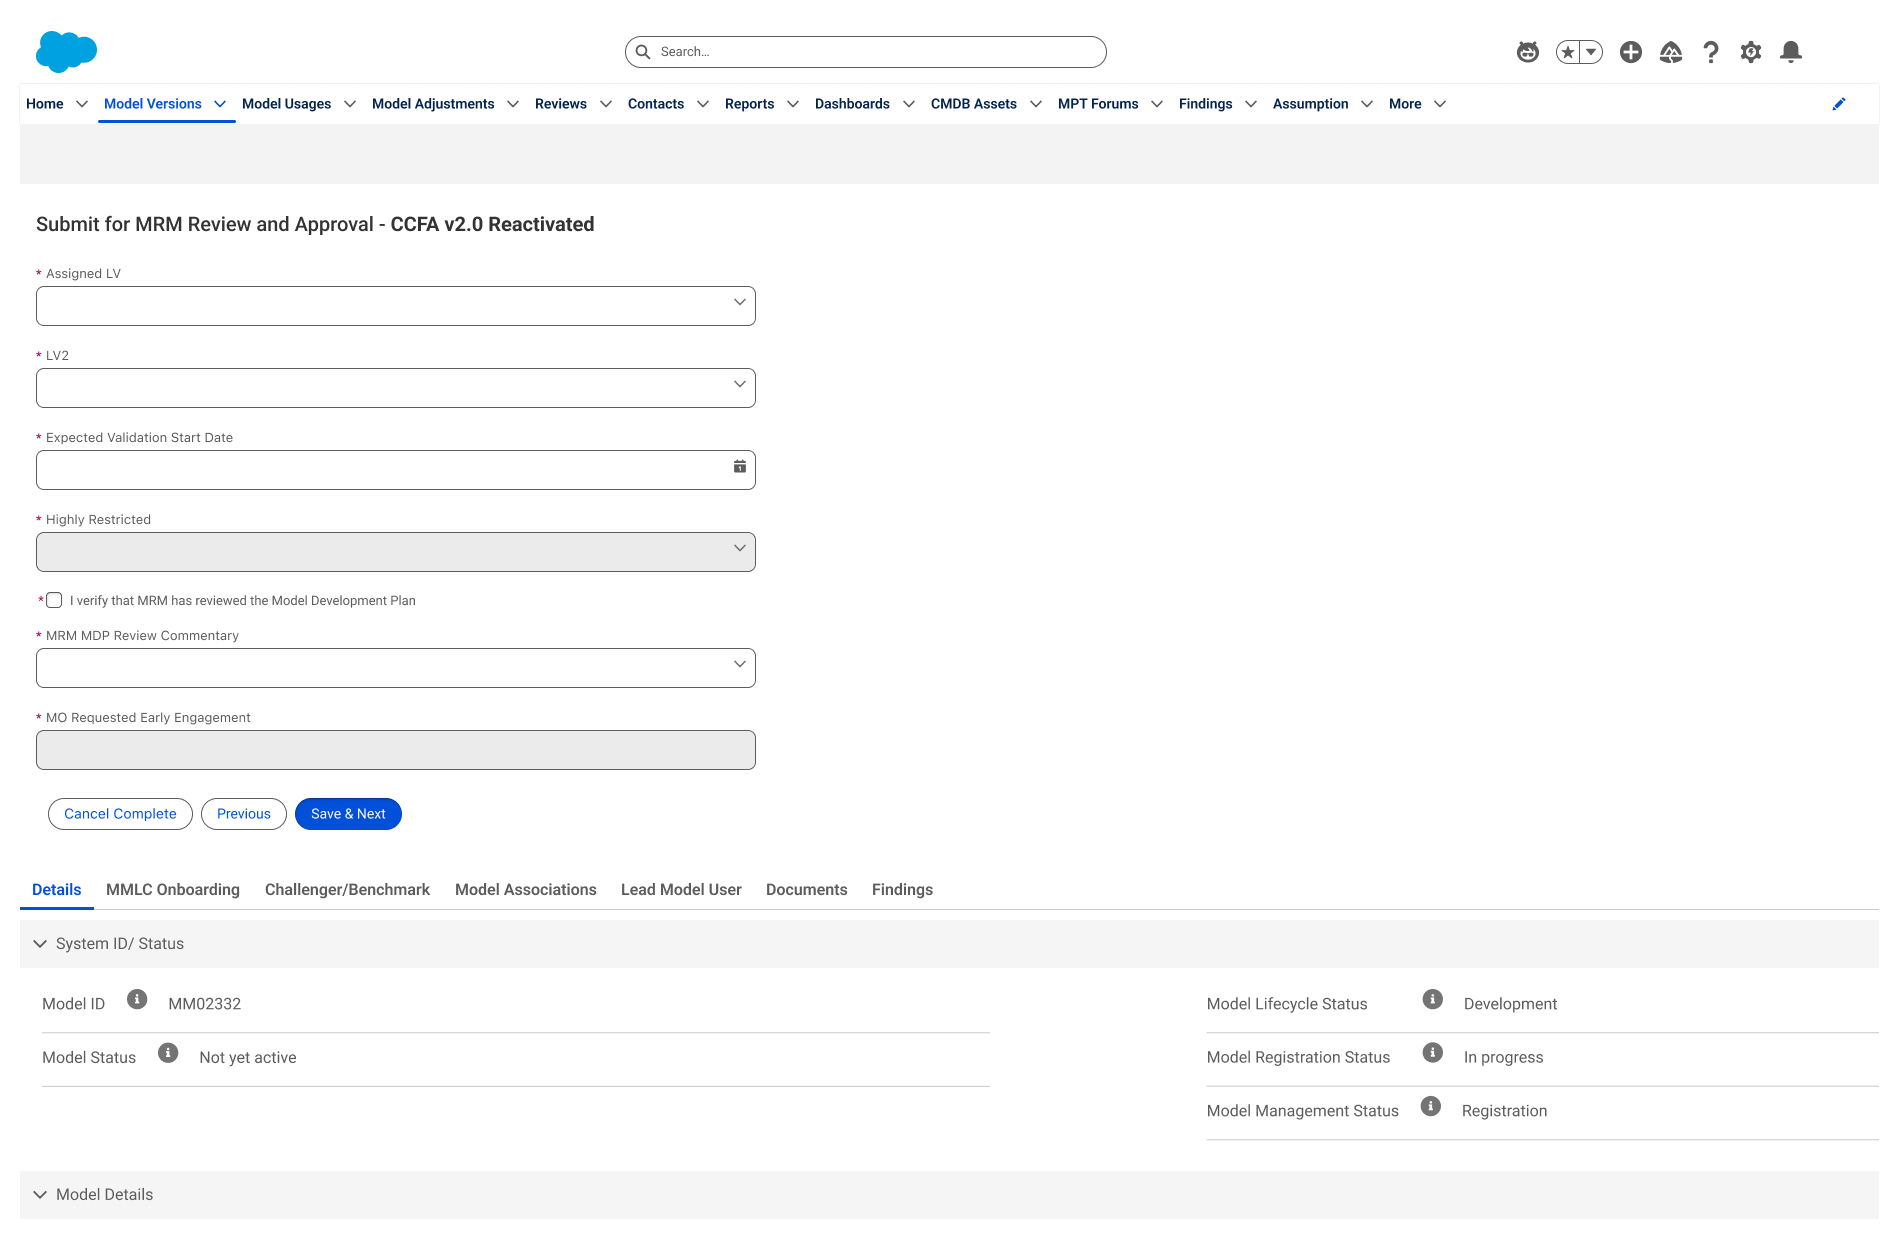This screenshot has width=1899, height=1239.
Task: Click the 'Registration' management status value
Action: 1505,1111
